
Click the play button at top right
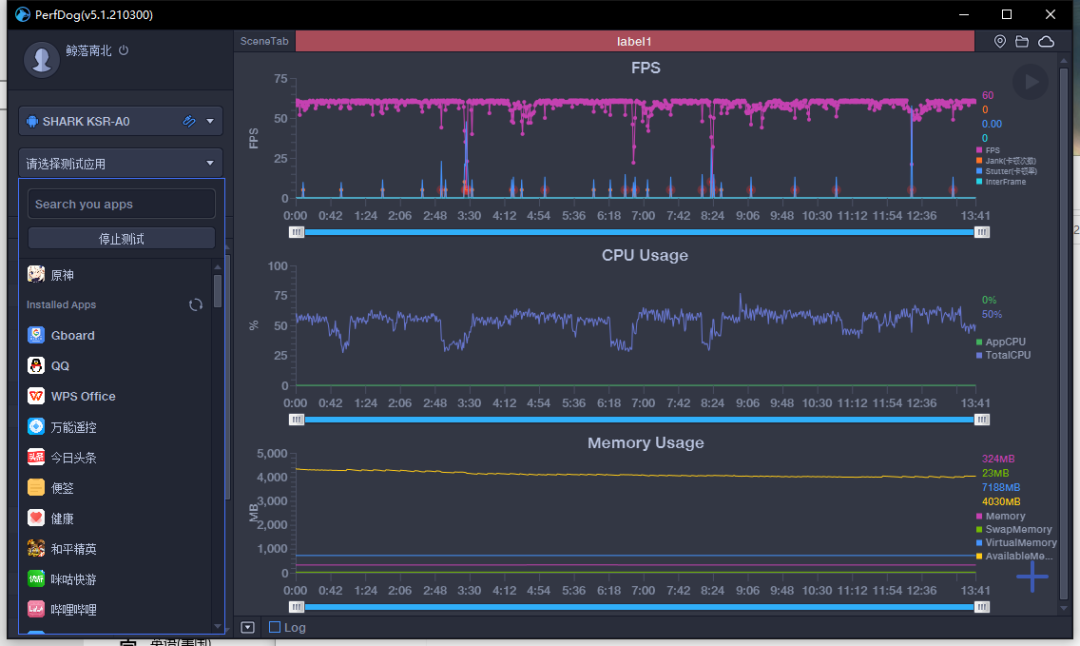[1030, 82]
